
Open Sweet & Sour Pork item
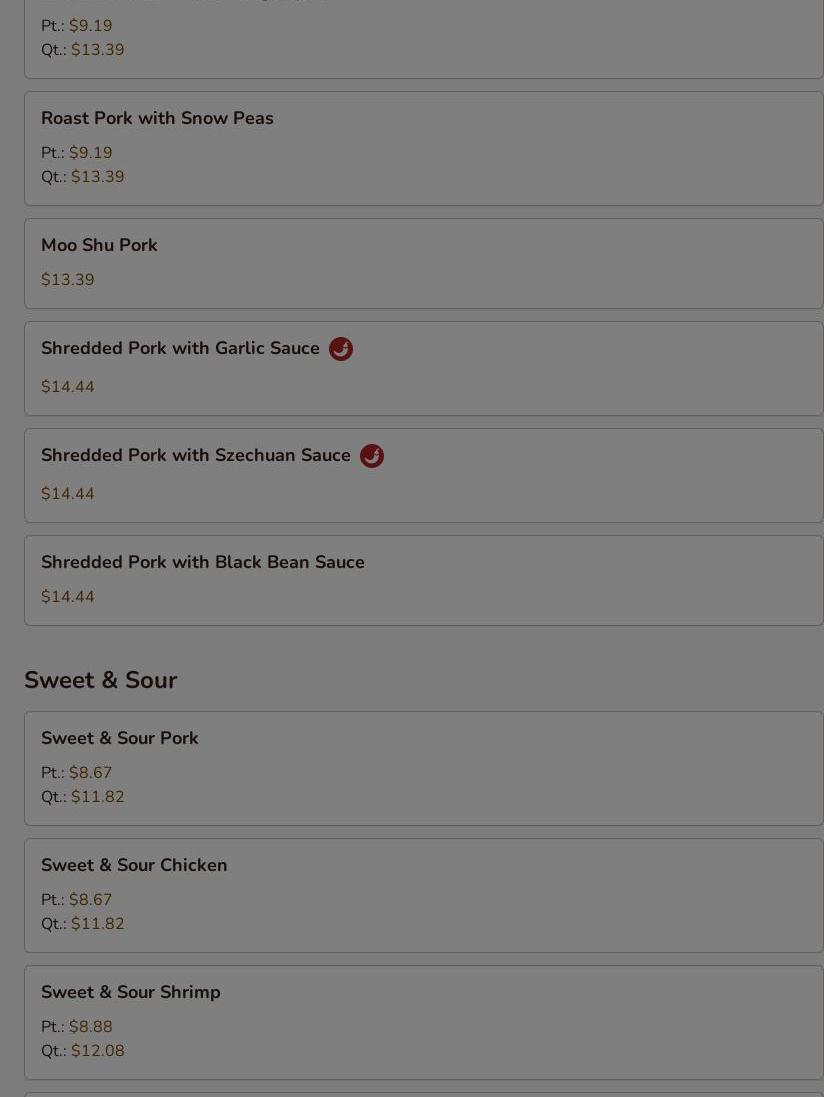(x=424, y=768)
